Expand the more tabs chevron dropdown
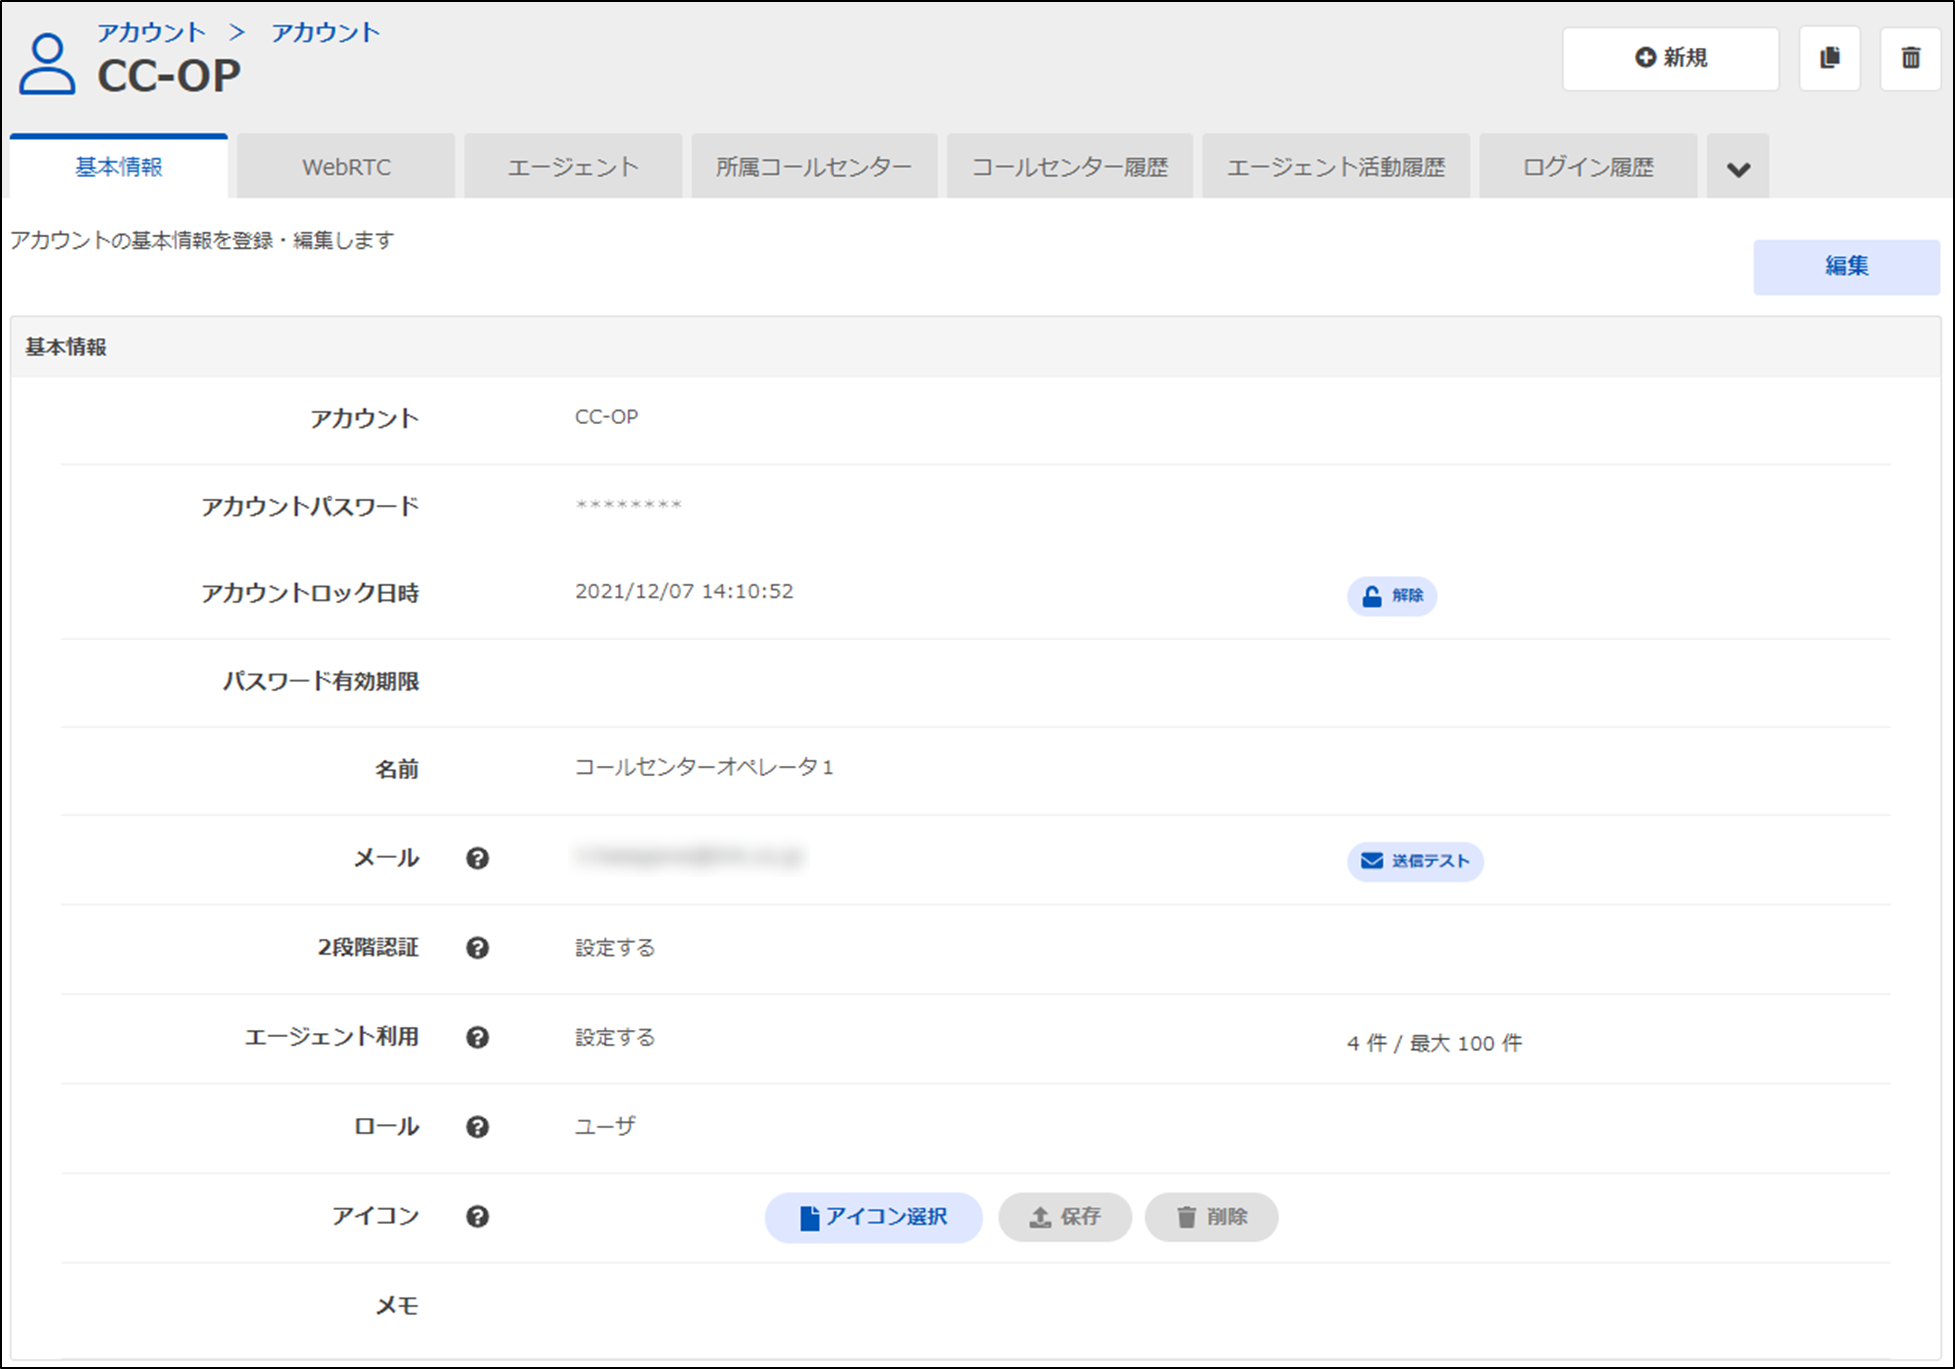 [1738, 167]
